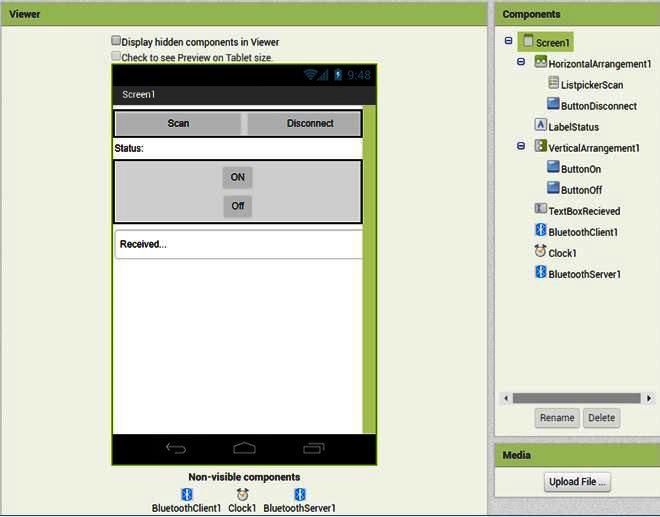Tap the phone preview home navigation icon

tap(244, 448)
